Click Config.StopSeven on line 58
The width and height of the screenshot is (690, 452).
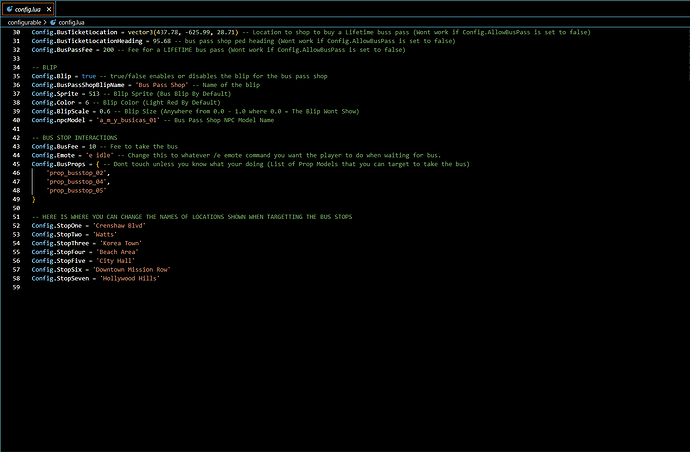60,279
